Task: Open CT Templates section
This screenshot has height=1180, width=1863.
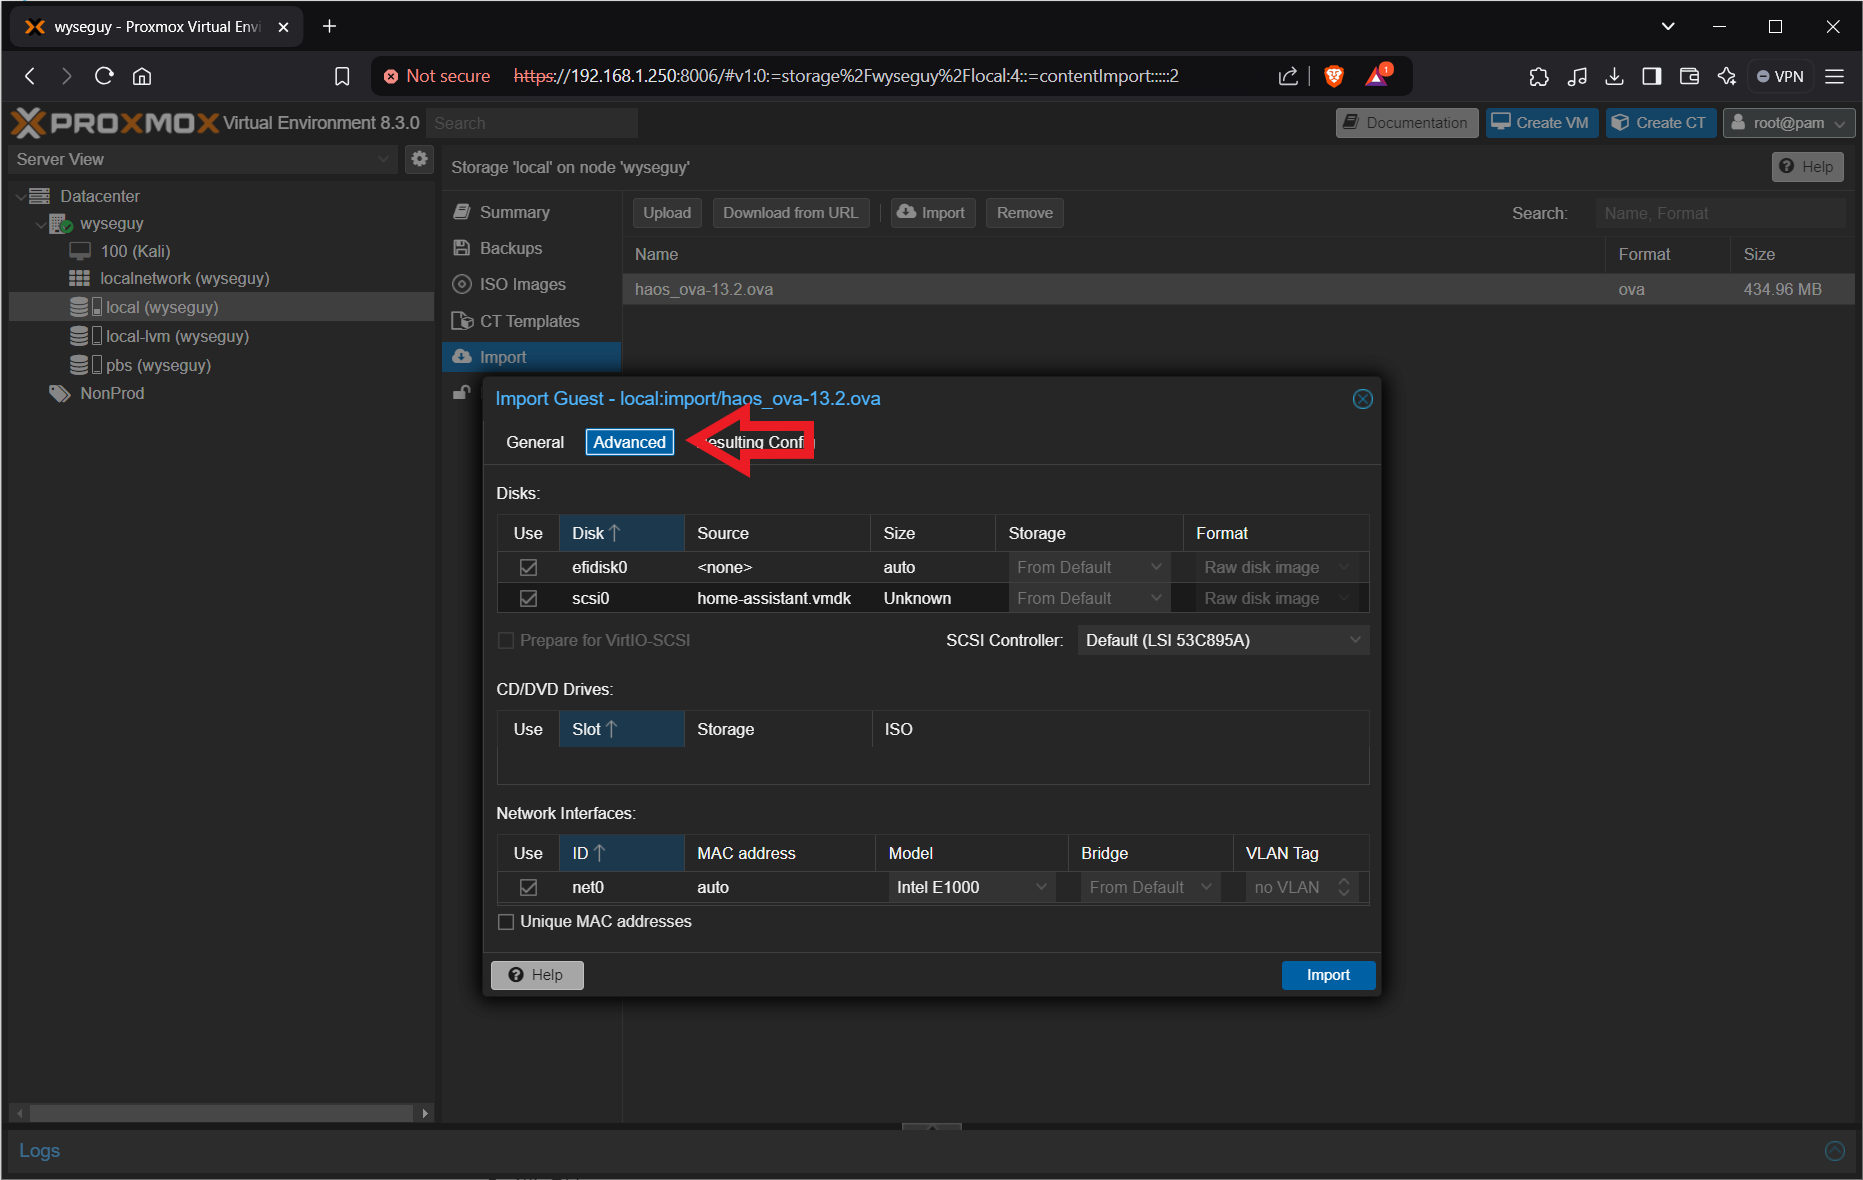Action: [531, 321]
